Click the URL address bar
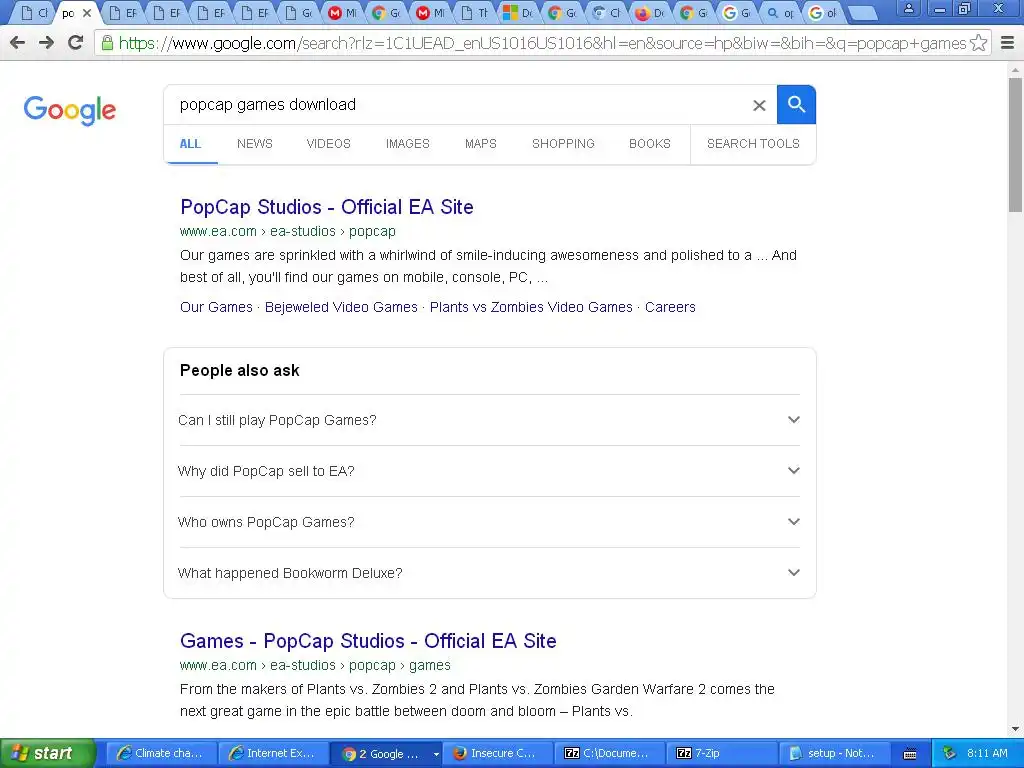The image size is (1024, 768). 542,43
